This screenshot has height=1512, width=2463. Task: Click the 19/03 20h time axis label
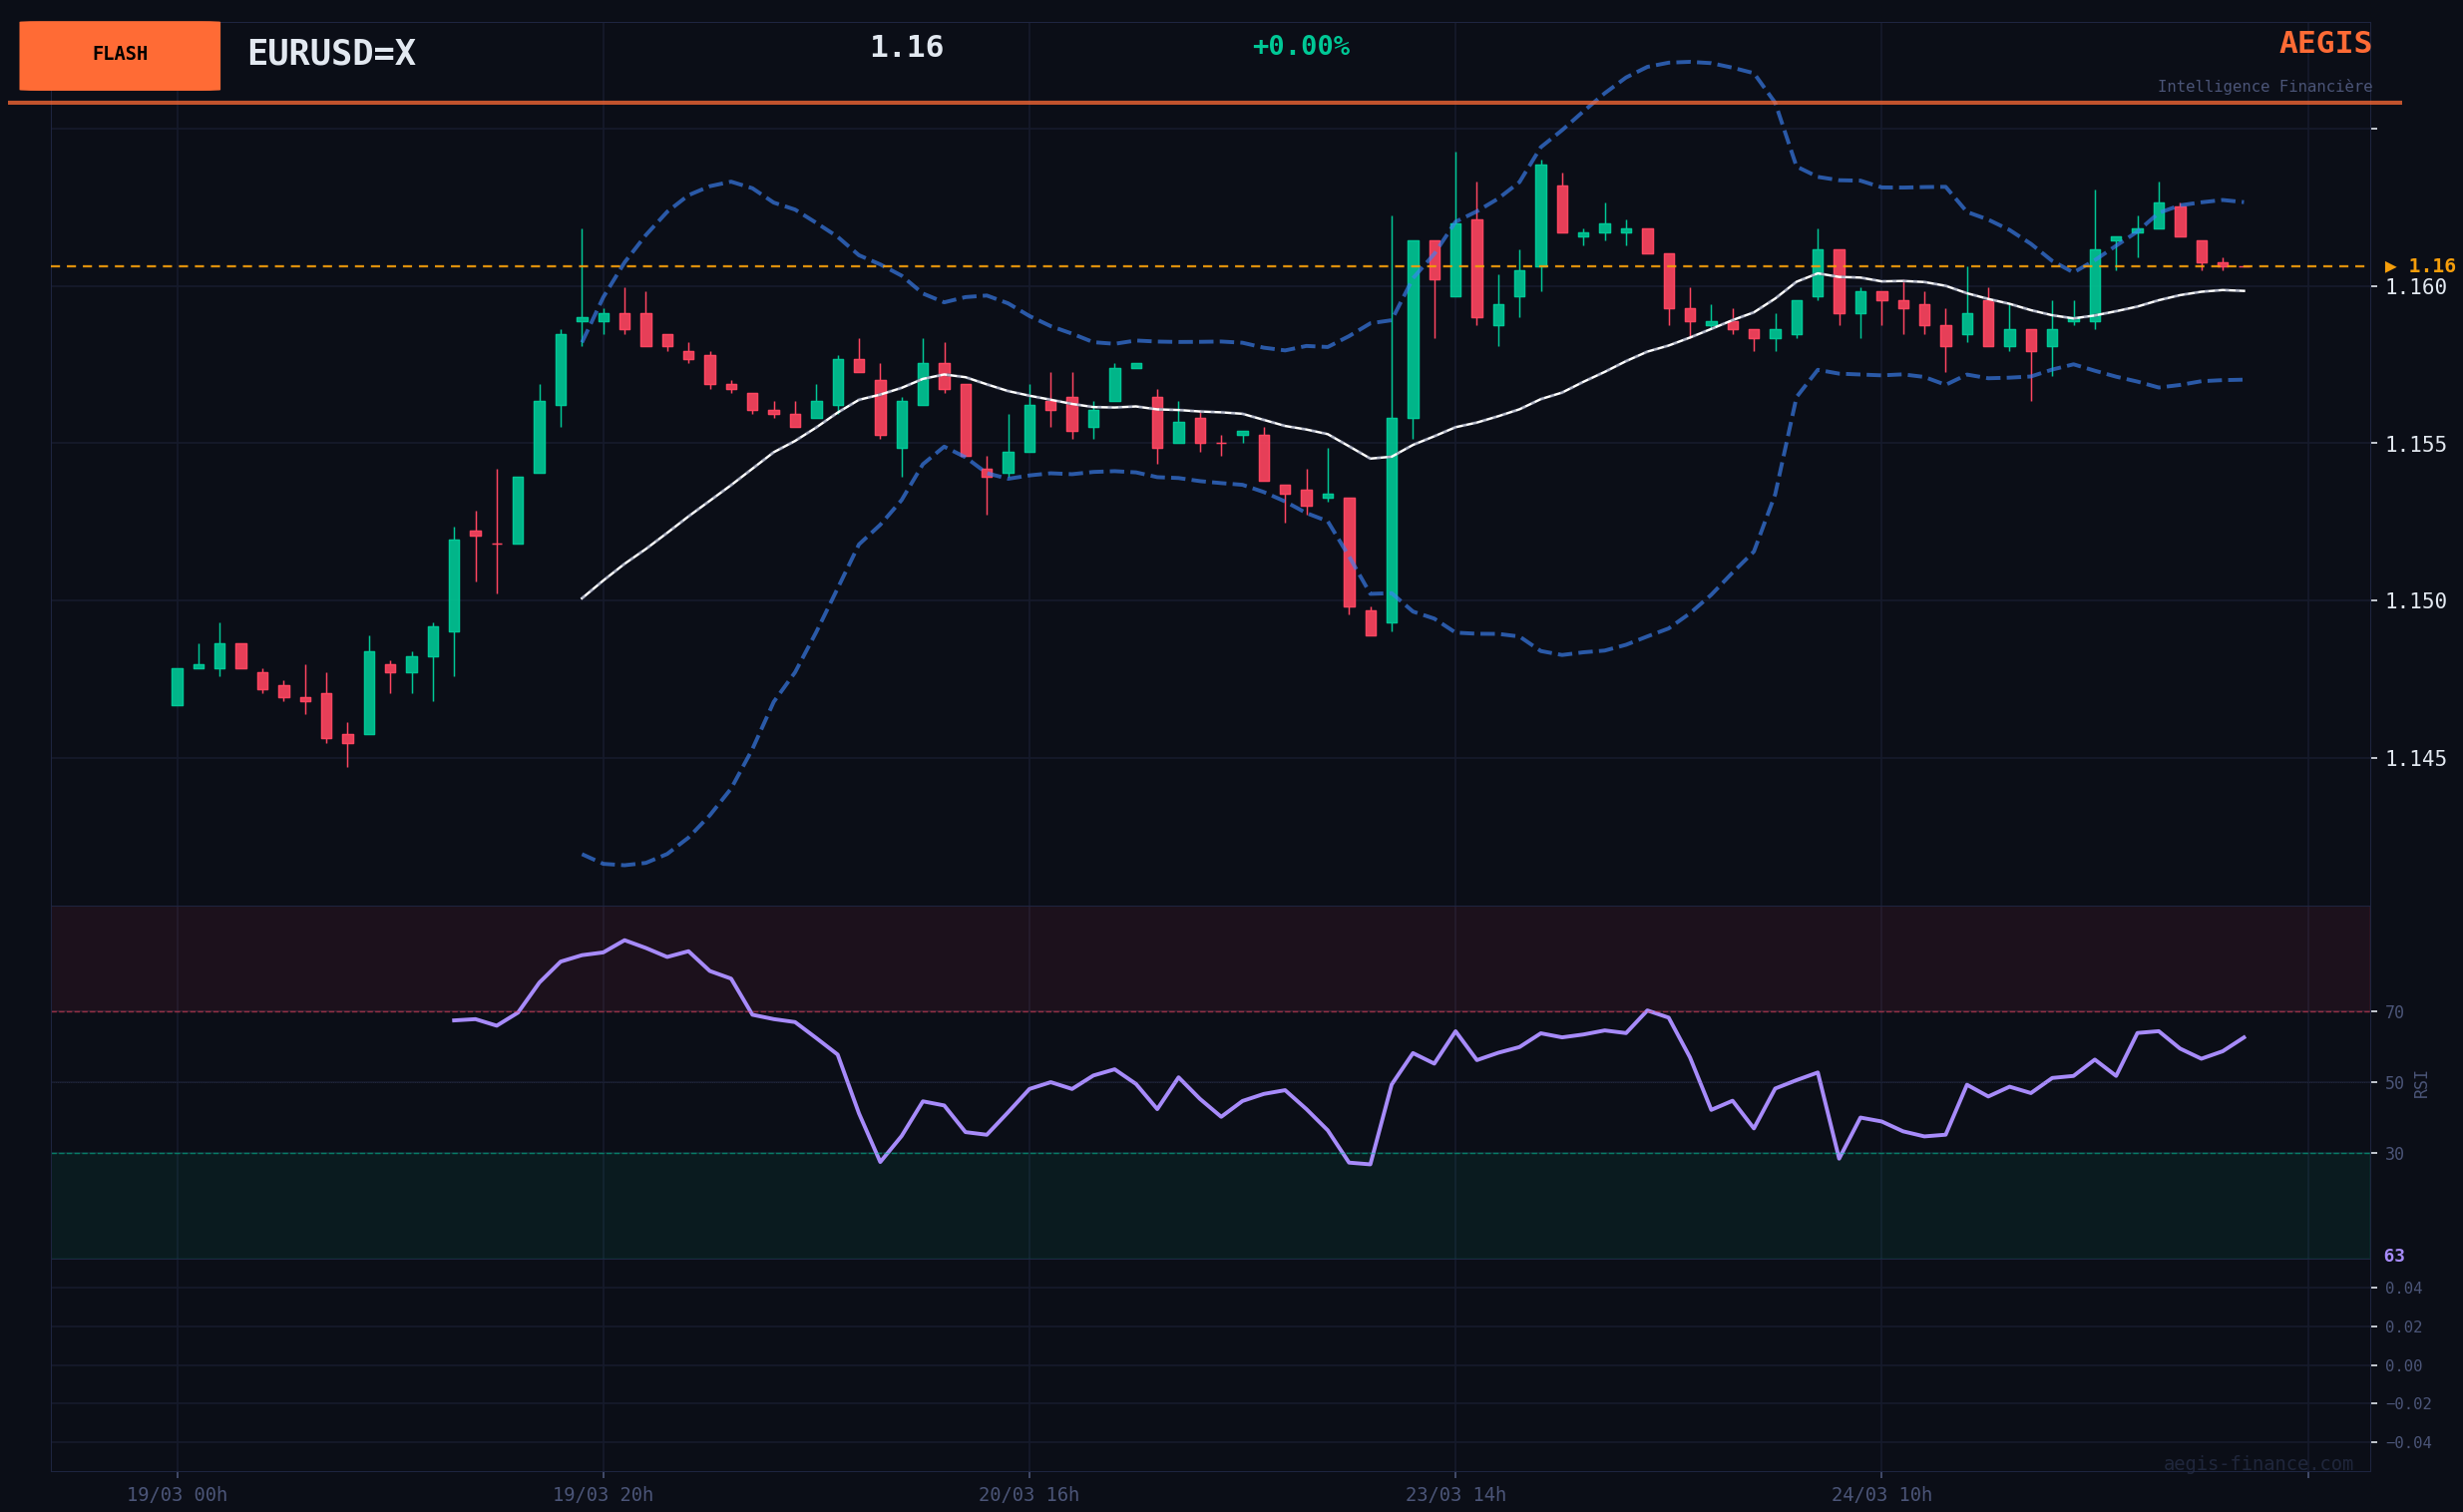602,1495
